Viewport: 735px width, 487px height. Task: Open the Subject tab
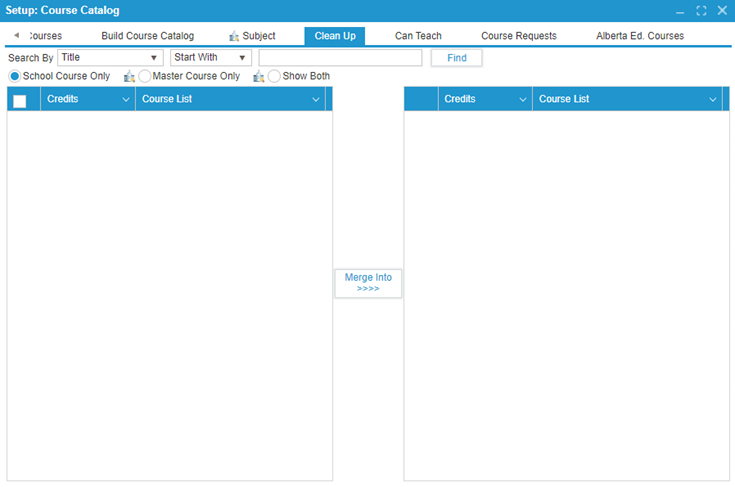pyautogui.click(x=252, y=36)
